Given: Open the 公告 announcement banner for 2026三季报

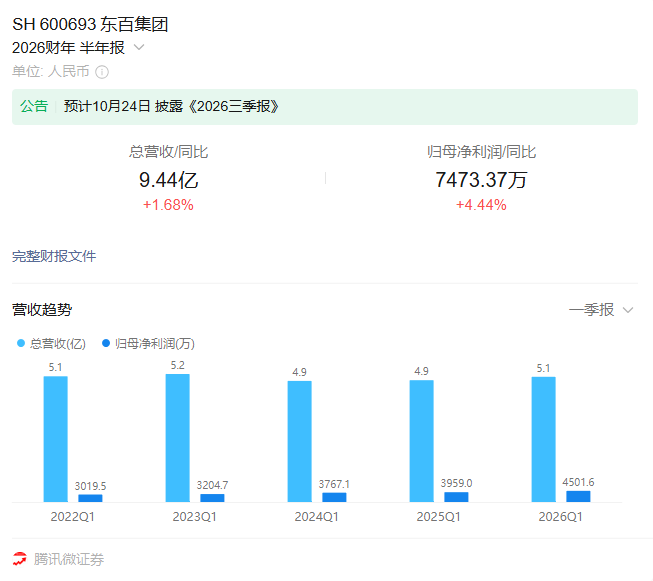Looking at the screenshot, I should [325, 107].
